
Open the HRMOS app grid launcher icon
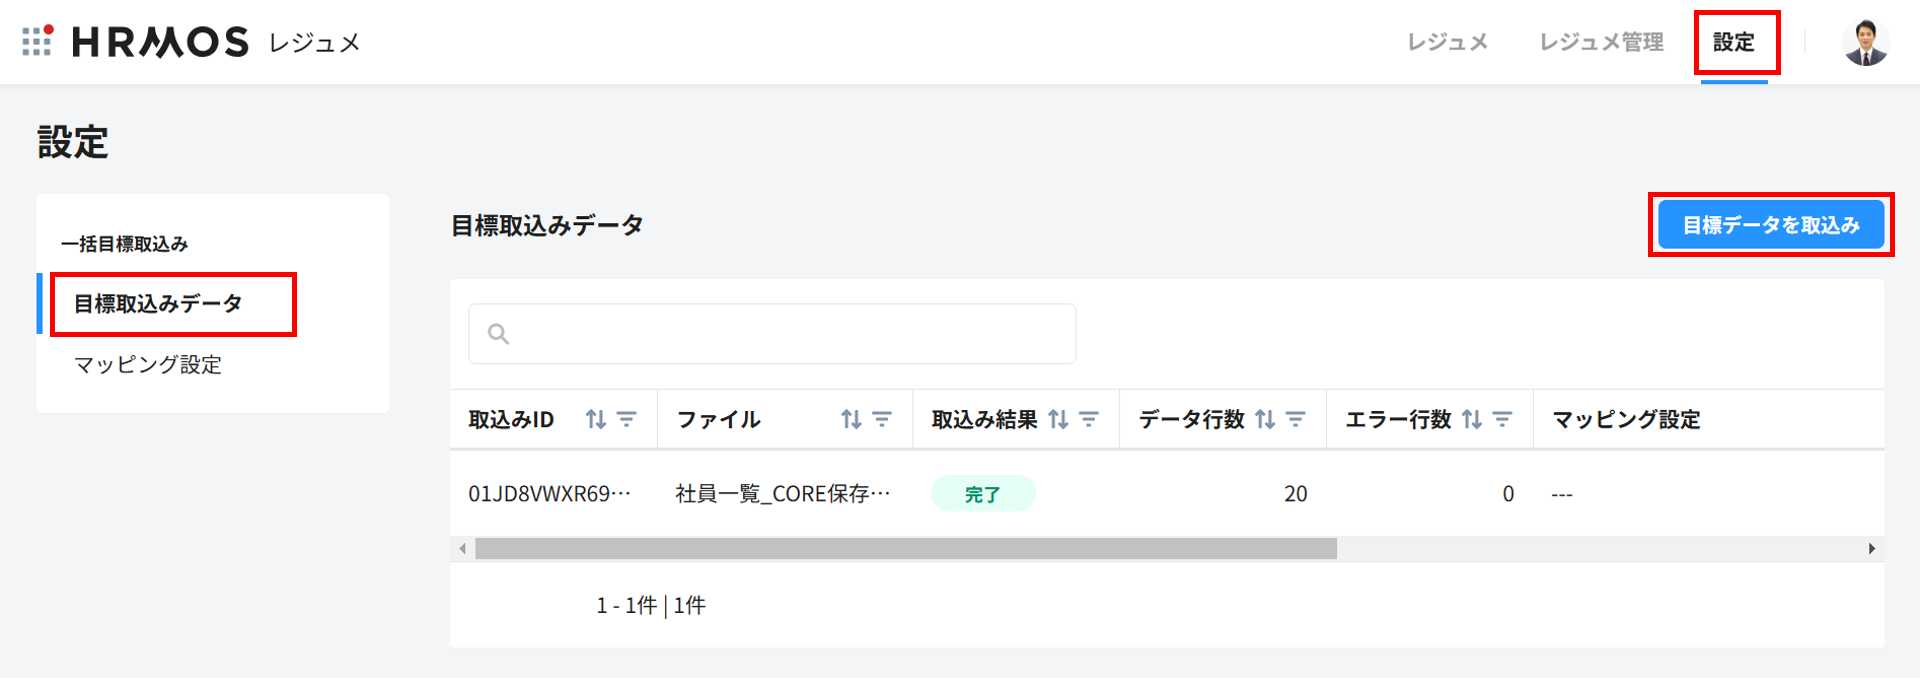(37, 41)
